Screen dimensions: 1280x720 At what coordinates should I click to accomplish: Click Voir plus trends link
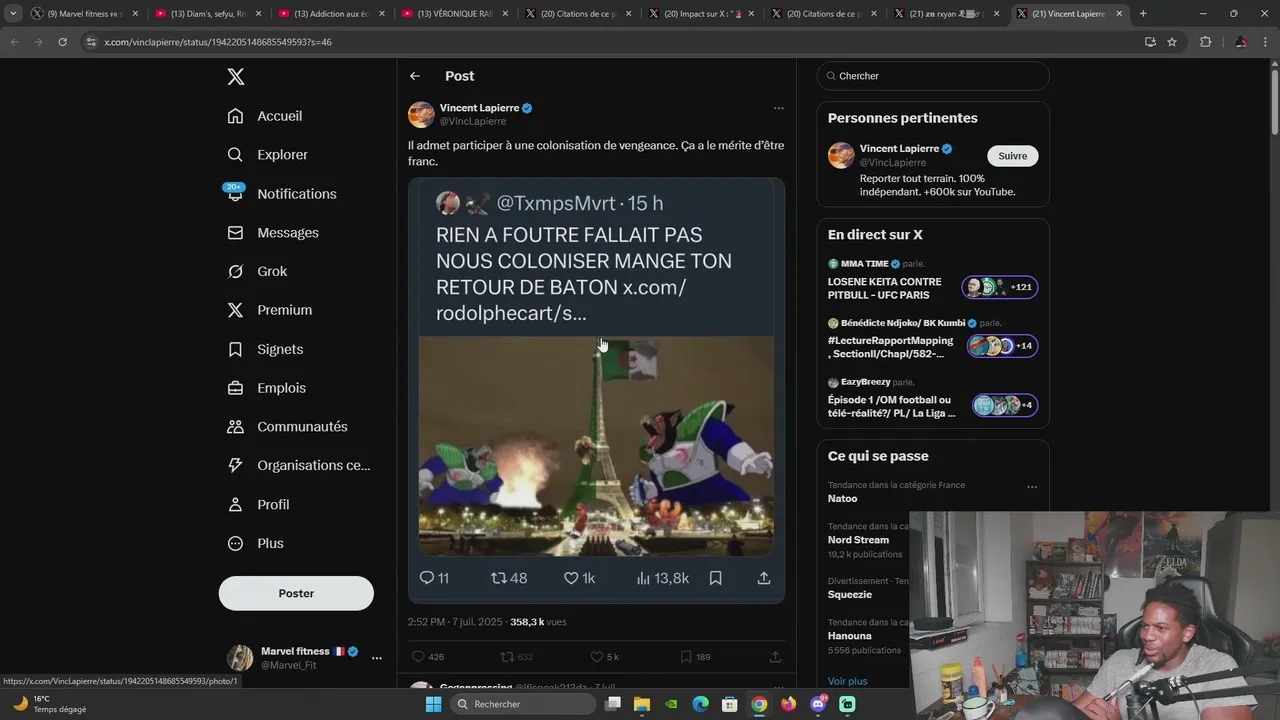tap(848, 681)
